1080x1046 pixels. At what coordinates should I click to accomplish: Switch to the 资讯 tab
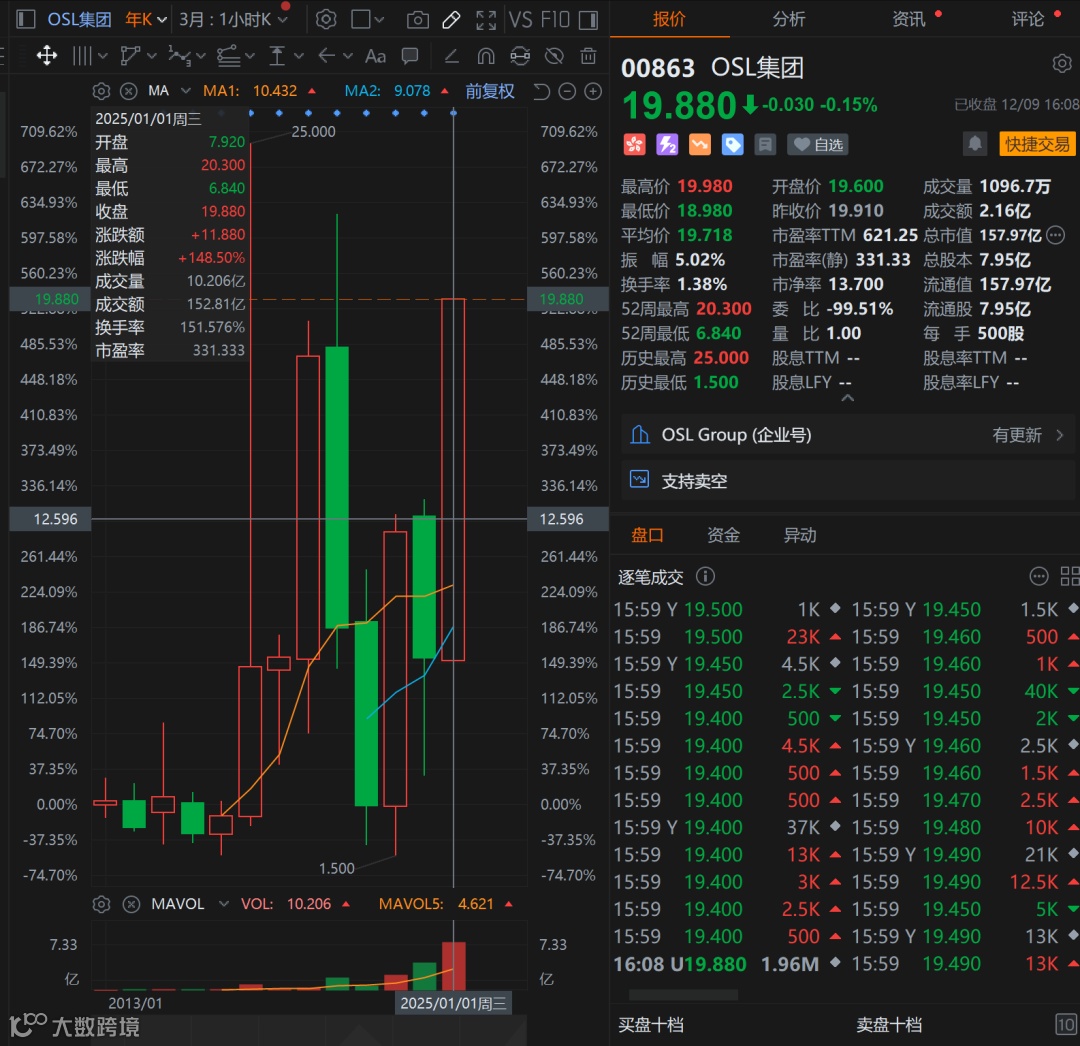click(x=908, y=19)
